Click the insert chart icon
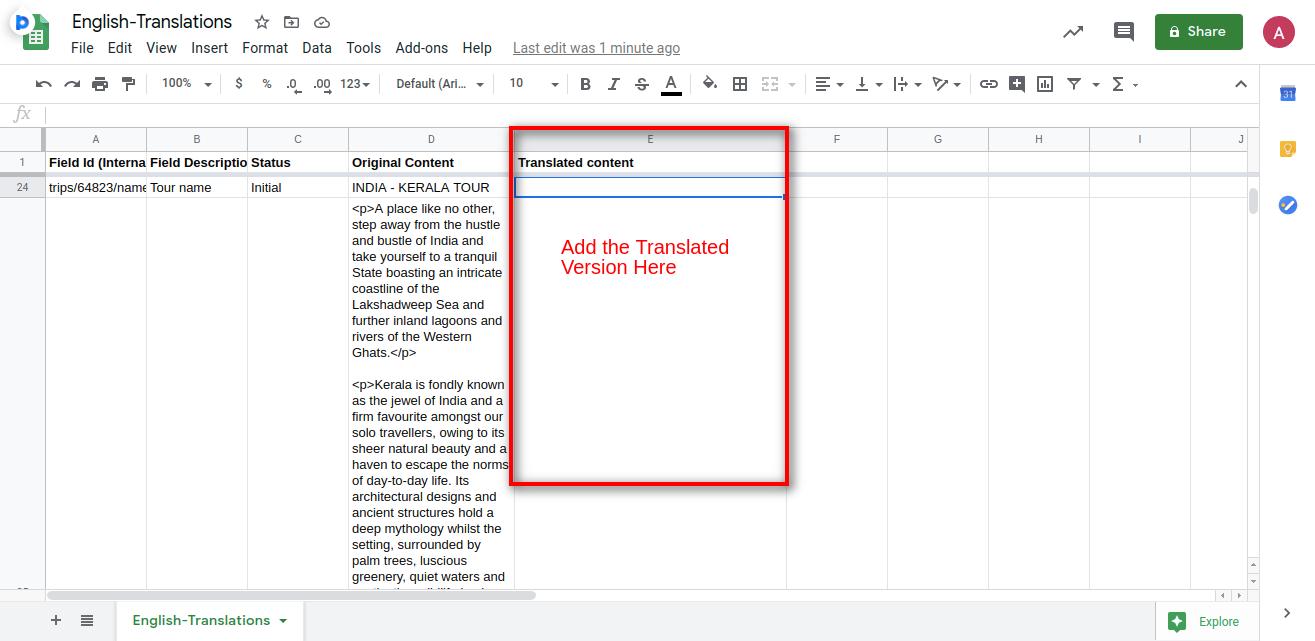This screenshot has width=1315, height=641. pos(1045,84)
